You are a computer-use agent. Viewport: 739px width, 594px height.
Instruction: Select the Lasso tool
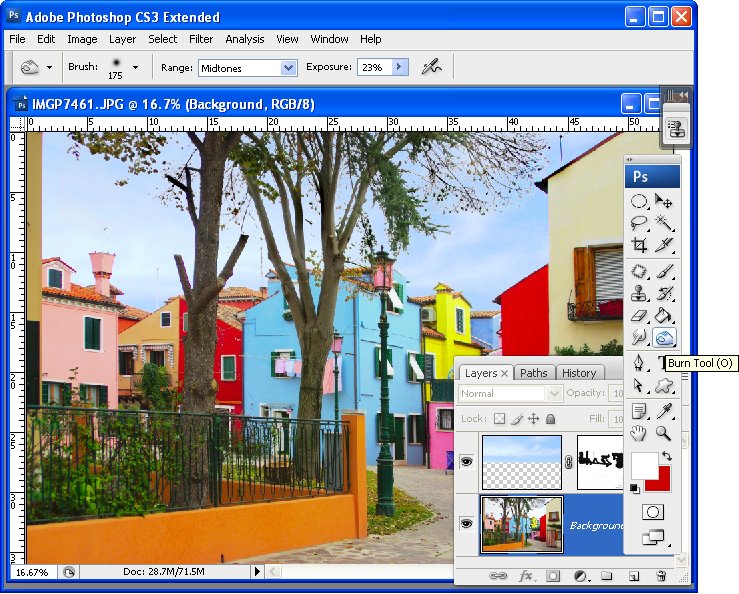639,223
